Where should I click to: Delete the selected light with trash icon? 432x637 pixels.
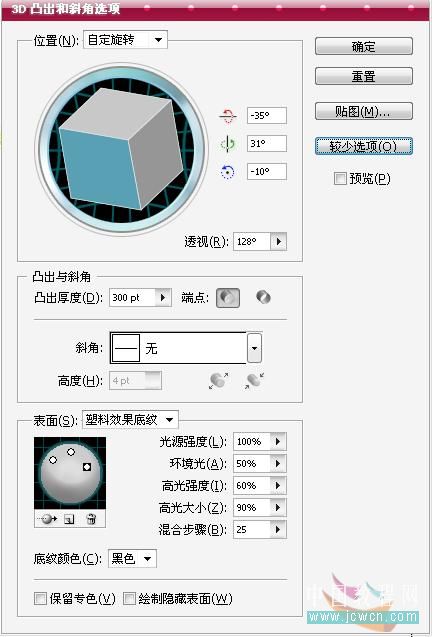[x=91, y=519]
